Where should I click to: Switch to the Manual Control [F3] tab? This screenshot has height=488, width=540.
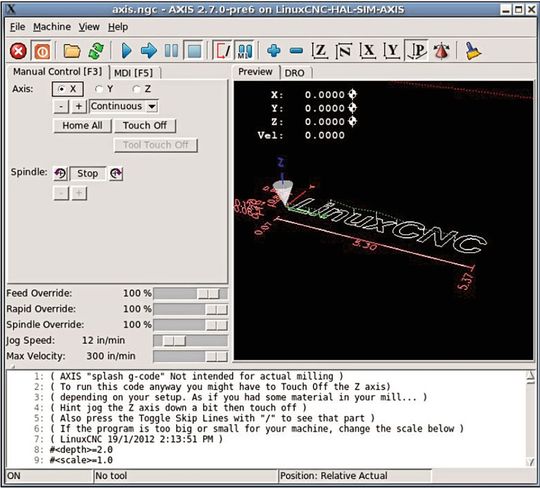point(58,72)
